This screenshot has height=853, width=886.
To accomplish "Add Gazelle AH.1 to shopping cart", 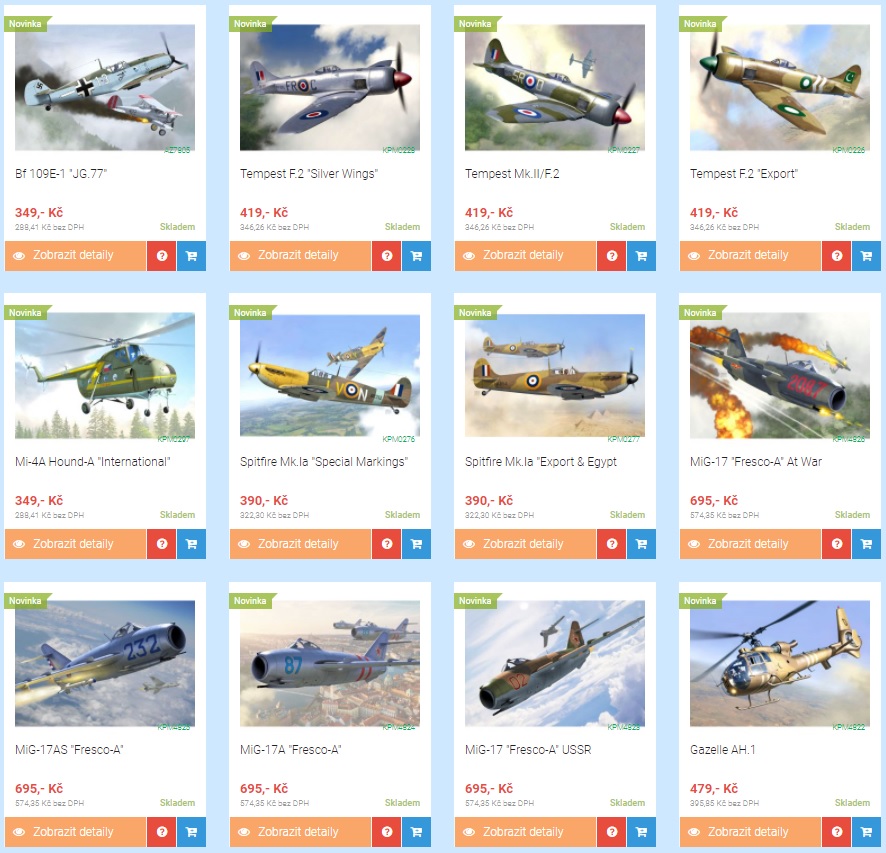I will 866,832.
